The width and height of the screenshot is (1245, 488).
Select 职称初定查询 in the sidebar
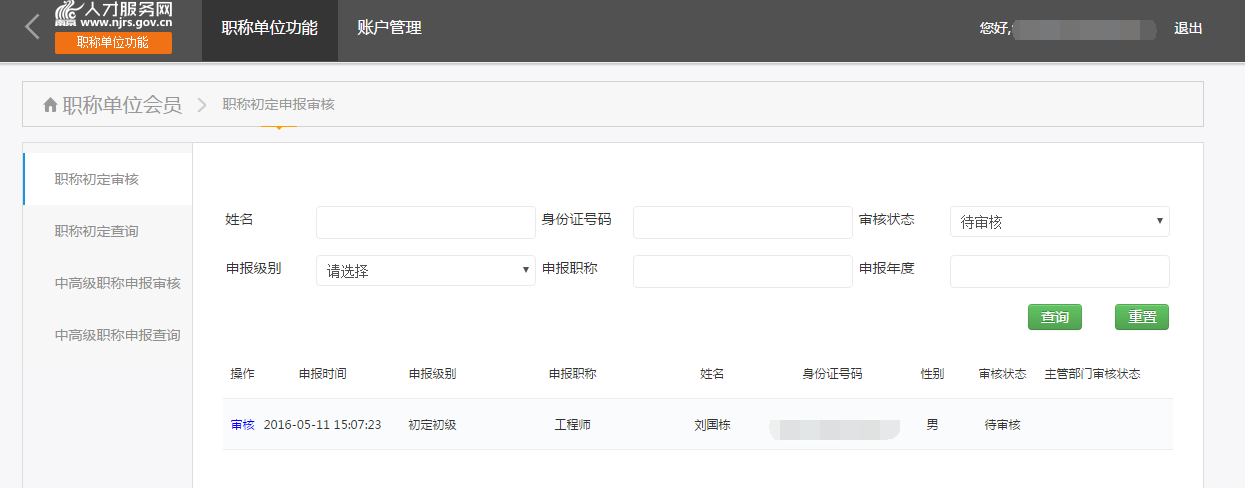point(97,231)
